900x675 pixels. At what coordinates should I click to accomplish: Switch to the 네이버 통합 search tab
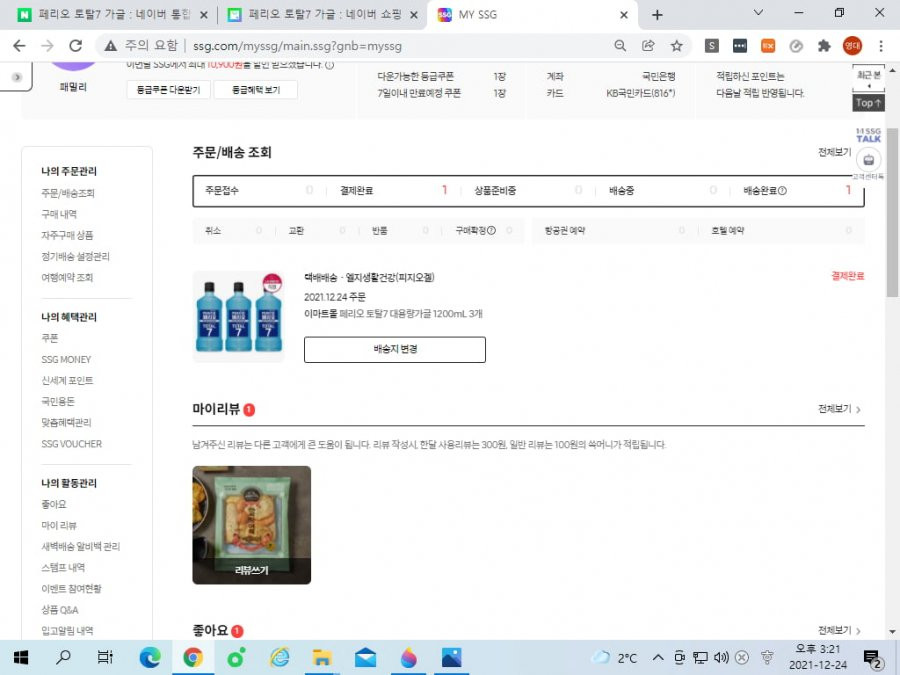[x=112, y=15]
